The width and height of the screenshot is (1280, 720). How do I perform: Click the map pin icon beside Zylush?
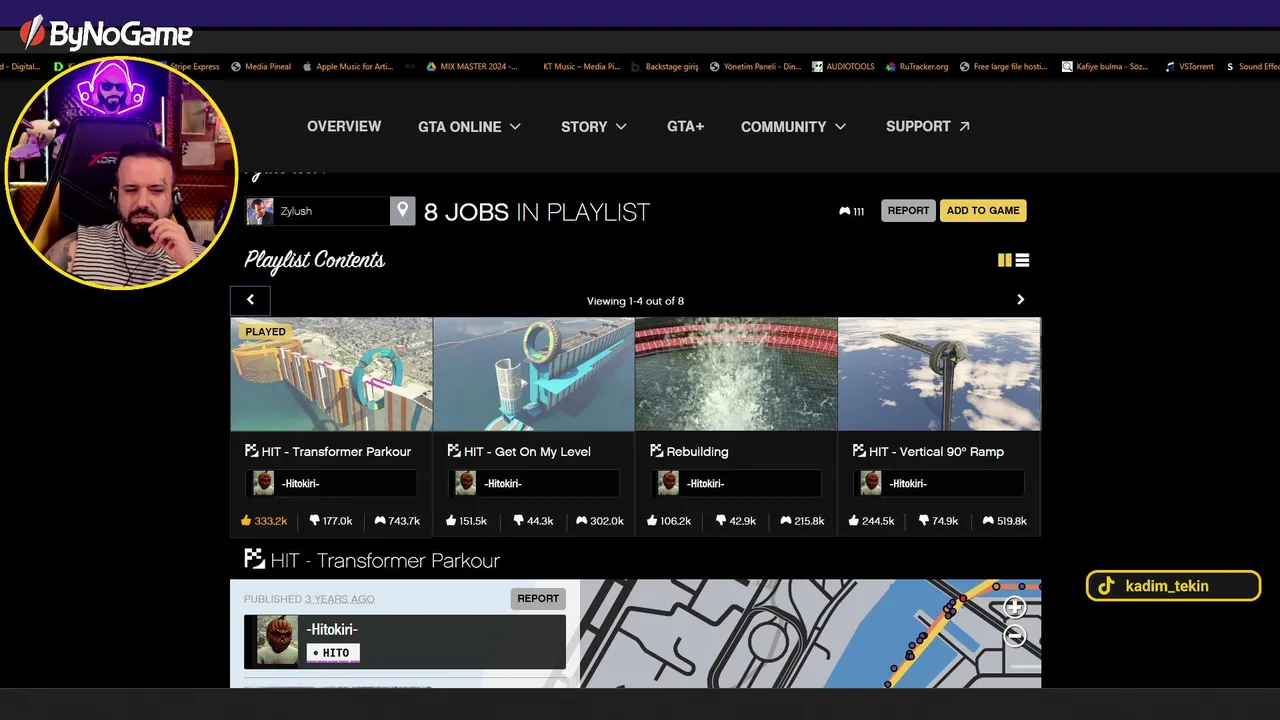pyautogui.click(x=402, y=211)
